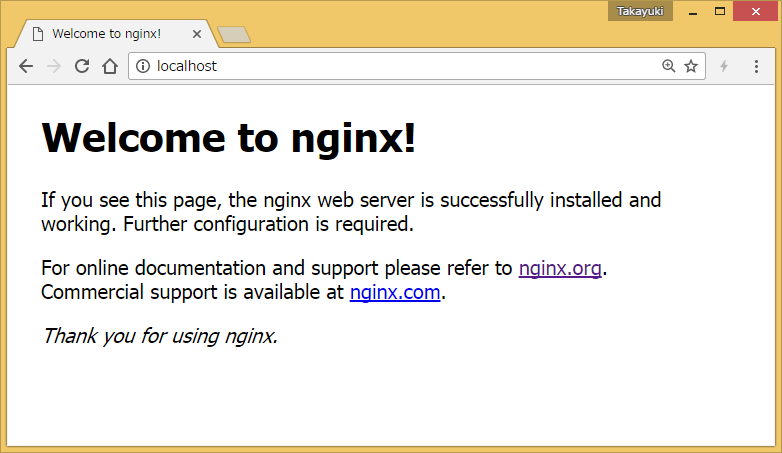Minimize the browser window
This screenshot has width=782, height=453.
pyautogui.click(x=693, y=11)
